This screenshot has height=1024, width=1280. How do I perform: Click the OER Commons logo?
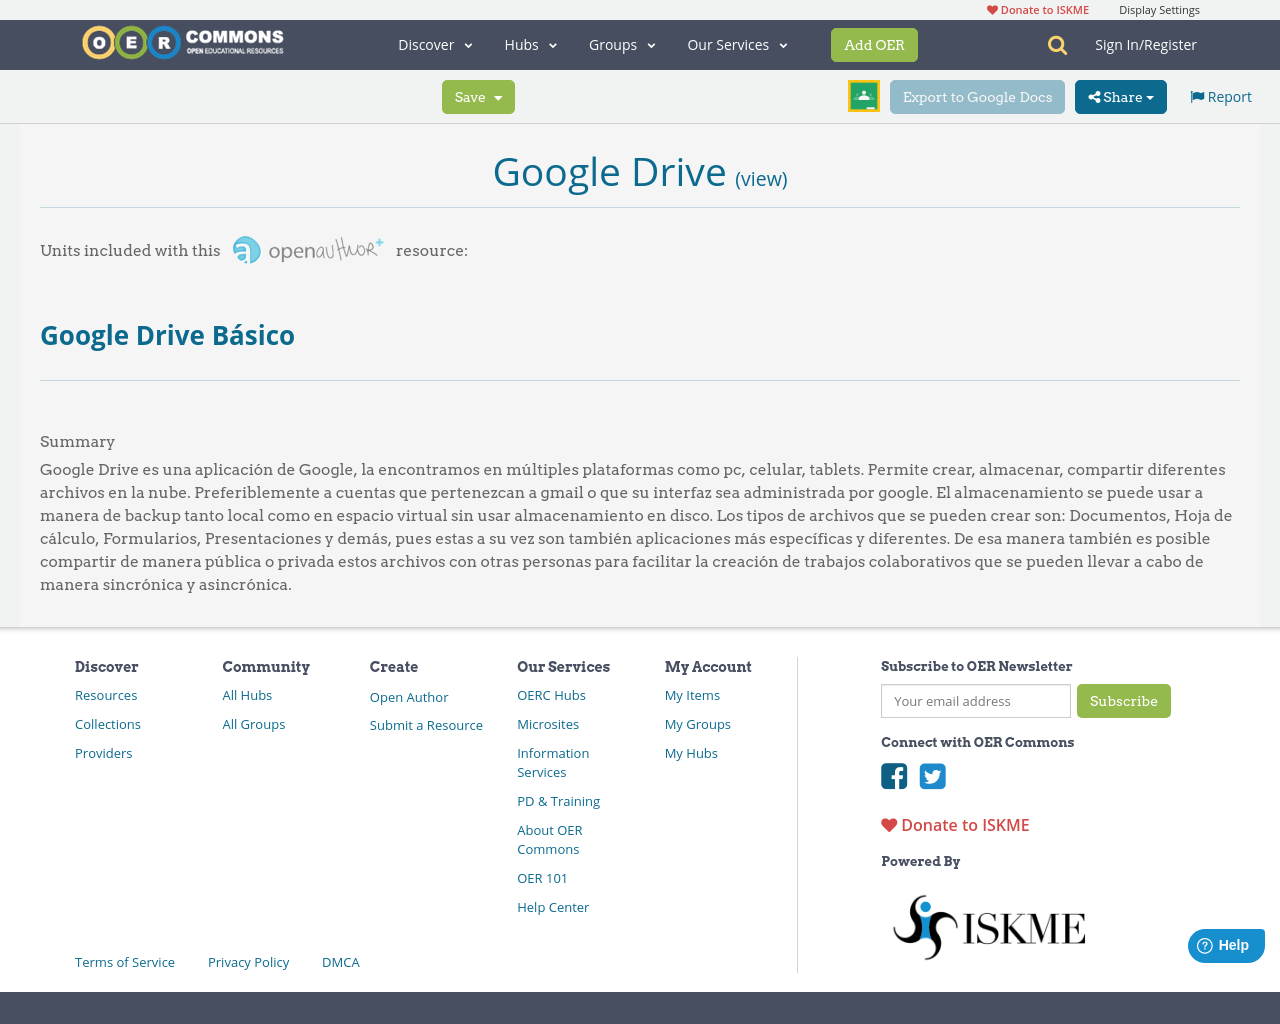click(182, 41)
